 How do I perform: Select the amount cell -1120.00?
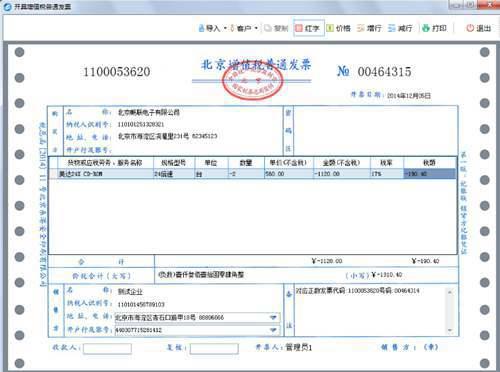point(342,174)
